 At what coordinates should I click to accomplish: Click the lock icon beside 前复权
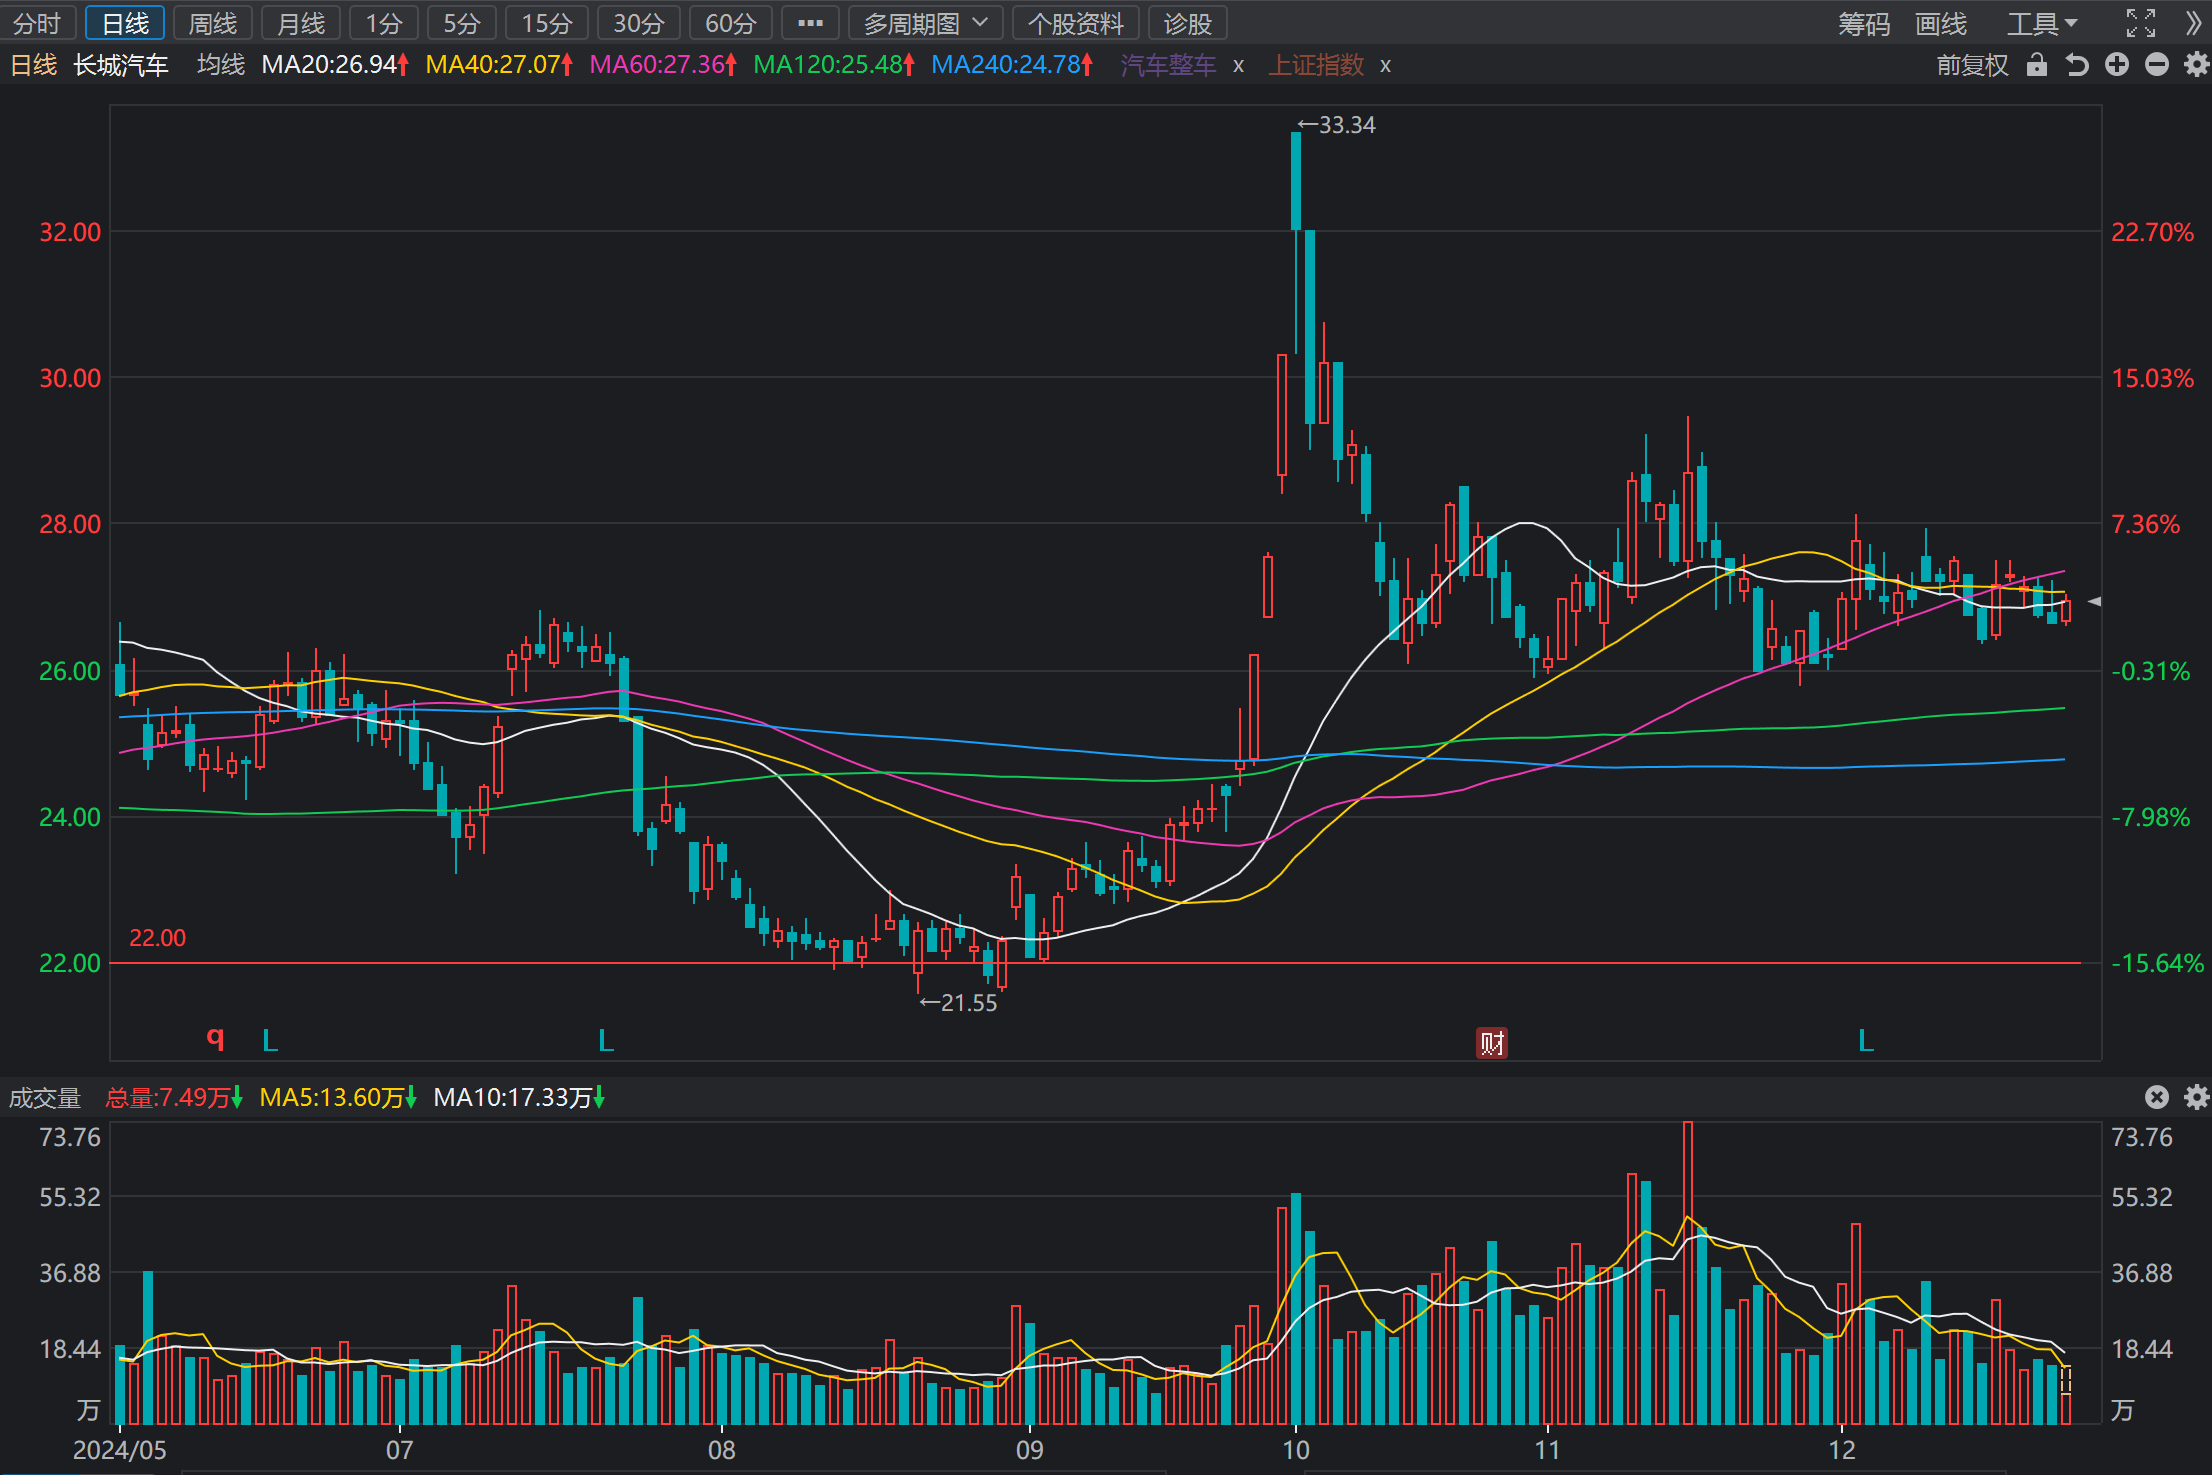[2036, 65]
